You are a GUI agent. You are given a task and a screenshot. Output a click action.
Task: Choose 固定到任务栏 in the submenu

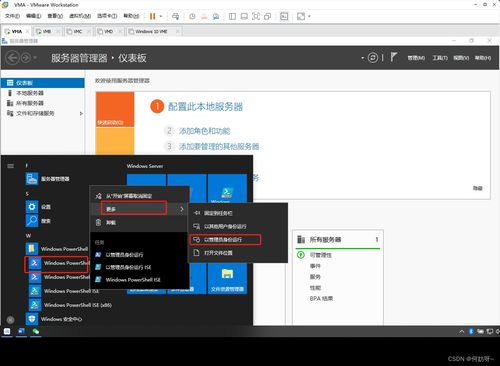coord(238,213)
